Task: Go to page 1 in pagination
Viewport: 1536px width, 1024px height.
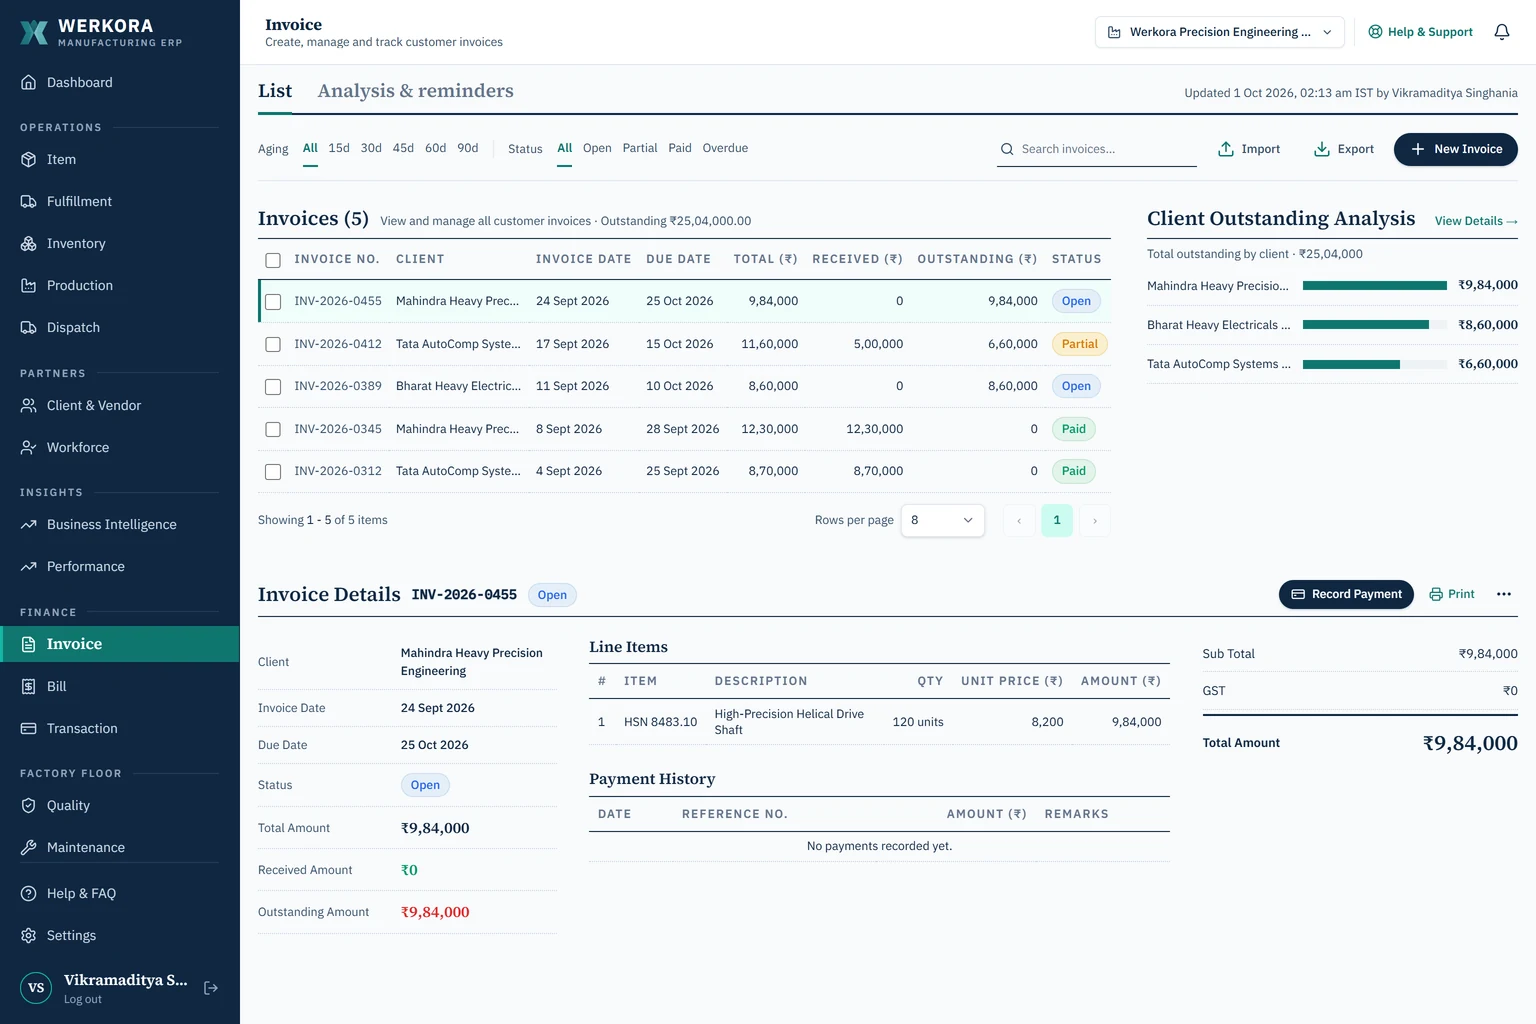Action: pos(1057,520)
